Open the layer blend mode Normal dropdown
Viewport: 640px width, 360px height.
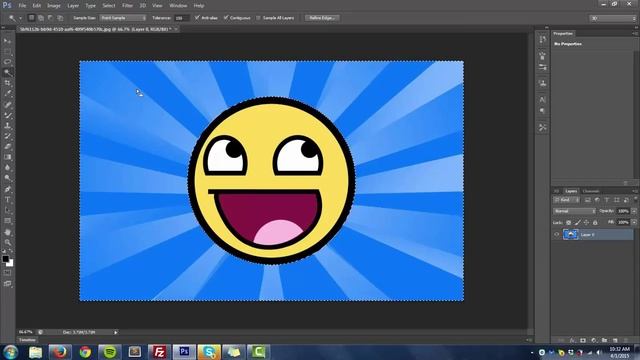574,211
